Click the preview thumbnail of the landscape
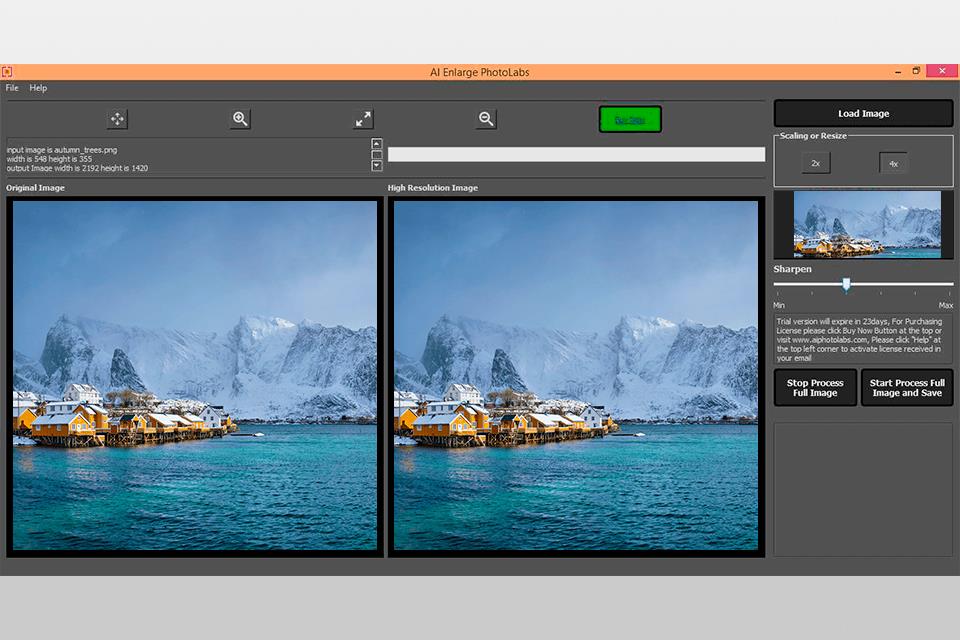This screenshot has width=960, height=640. (x=866, y=224)
